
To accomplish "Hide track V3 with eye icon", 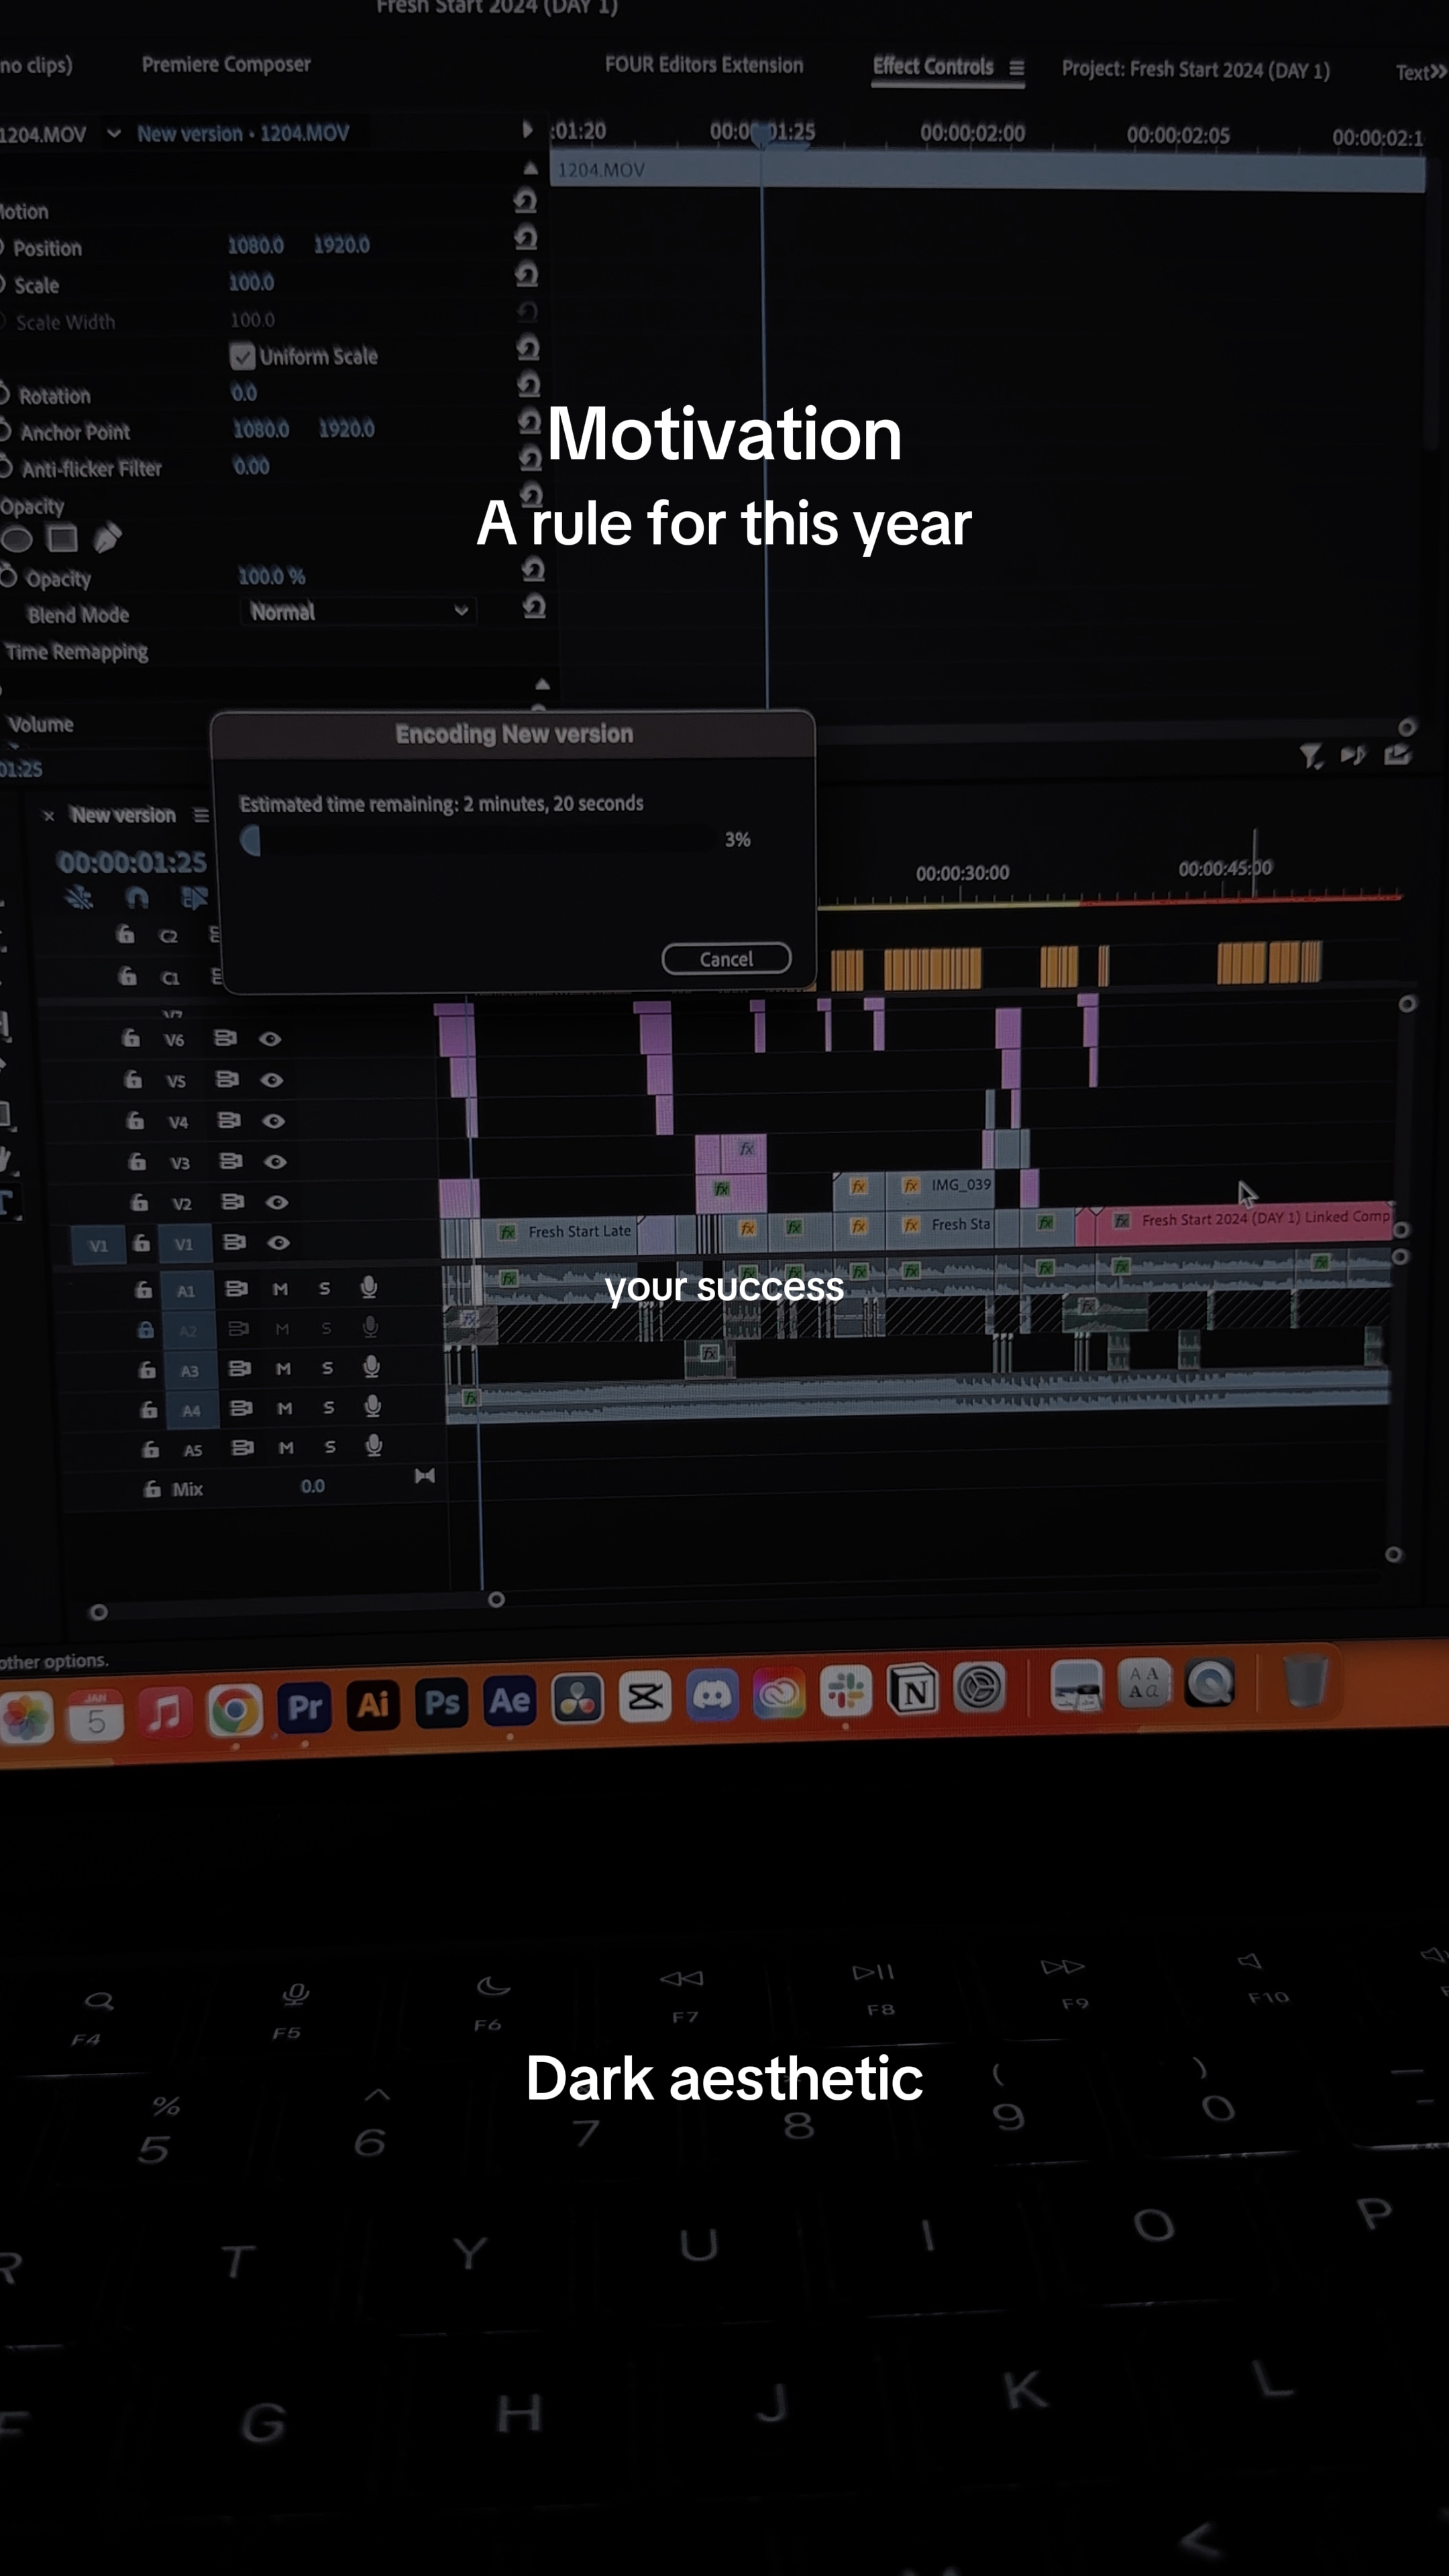I will pos(276,1162).
